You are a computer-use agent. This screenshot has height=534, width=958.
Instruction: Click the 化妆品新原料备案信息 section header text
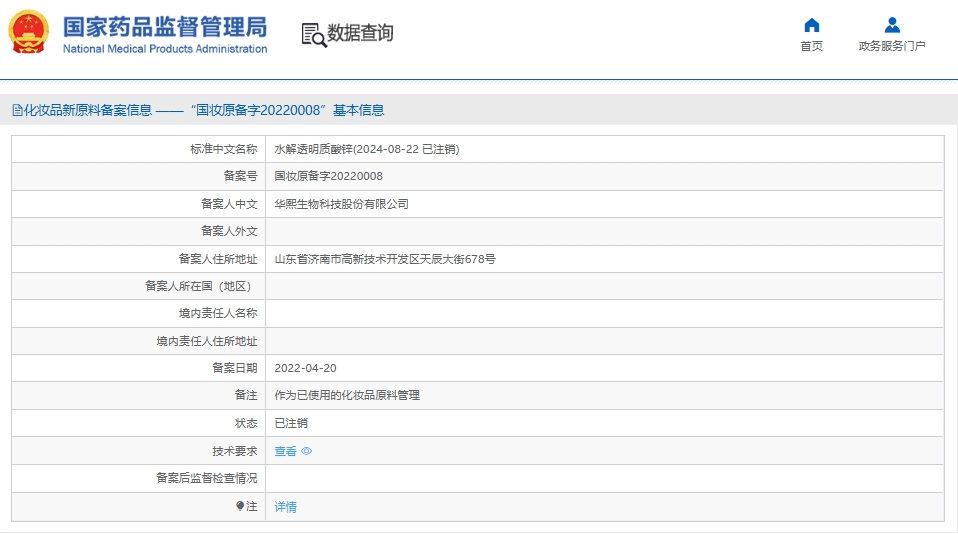pos(88,110)
